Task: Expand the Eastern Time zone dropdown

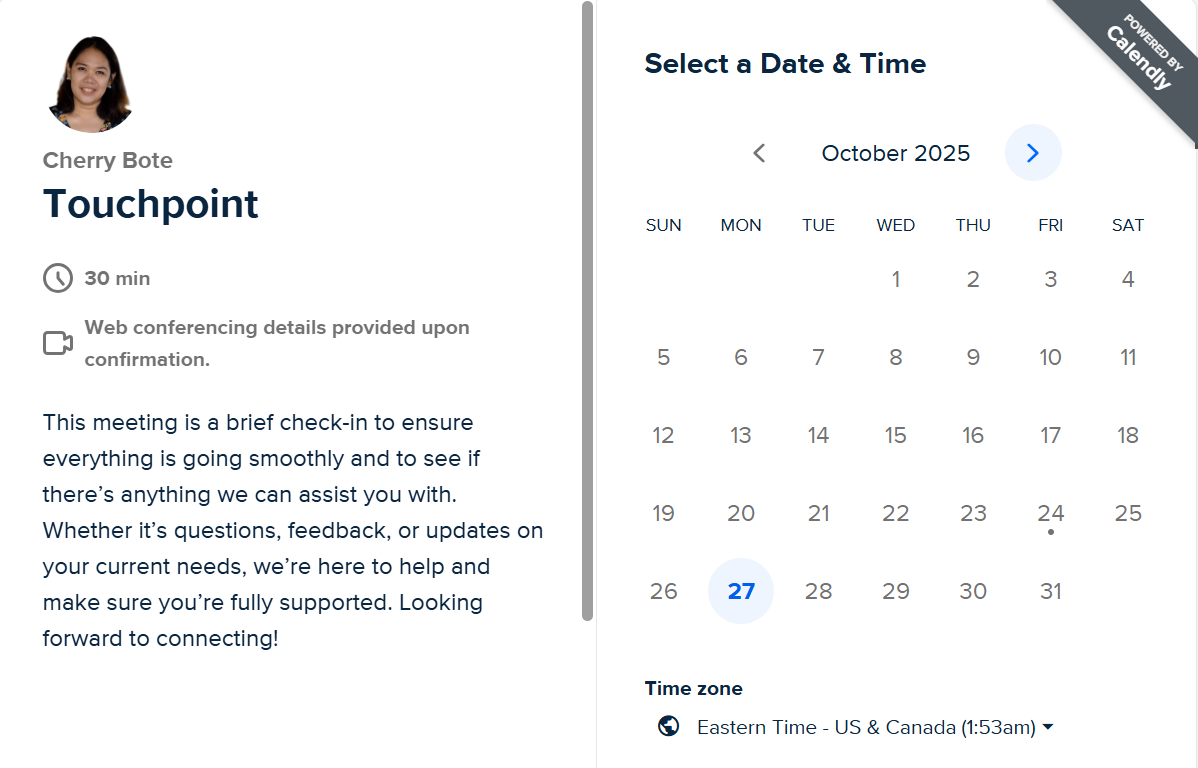Action: point(866,727)
